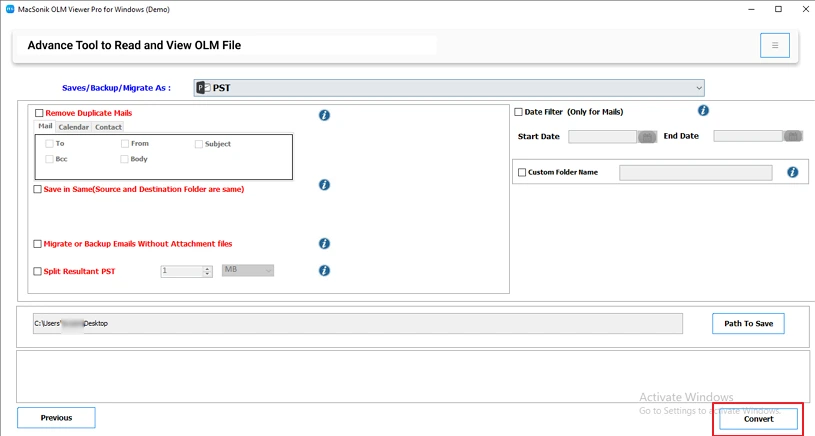Click the Convert button

tap(758, 419)
